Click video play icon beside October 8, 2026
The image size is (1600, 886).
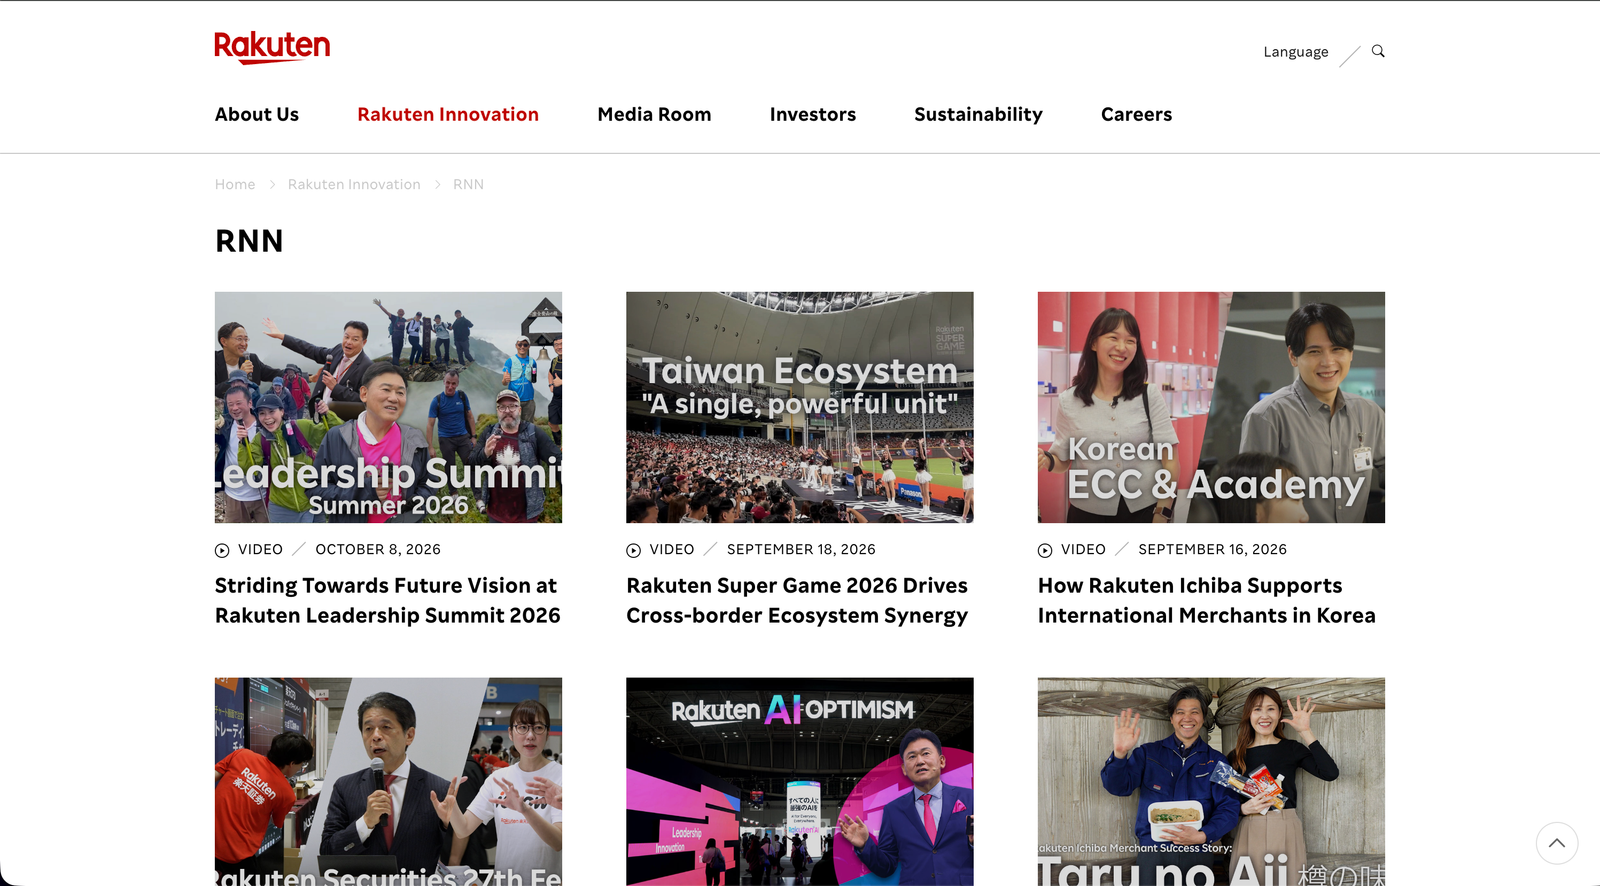222,550
